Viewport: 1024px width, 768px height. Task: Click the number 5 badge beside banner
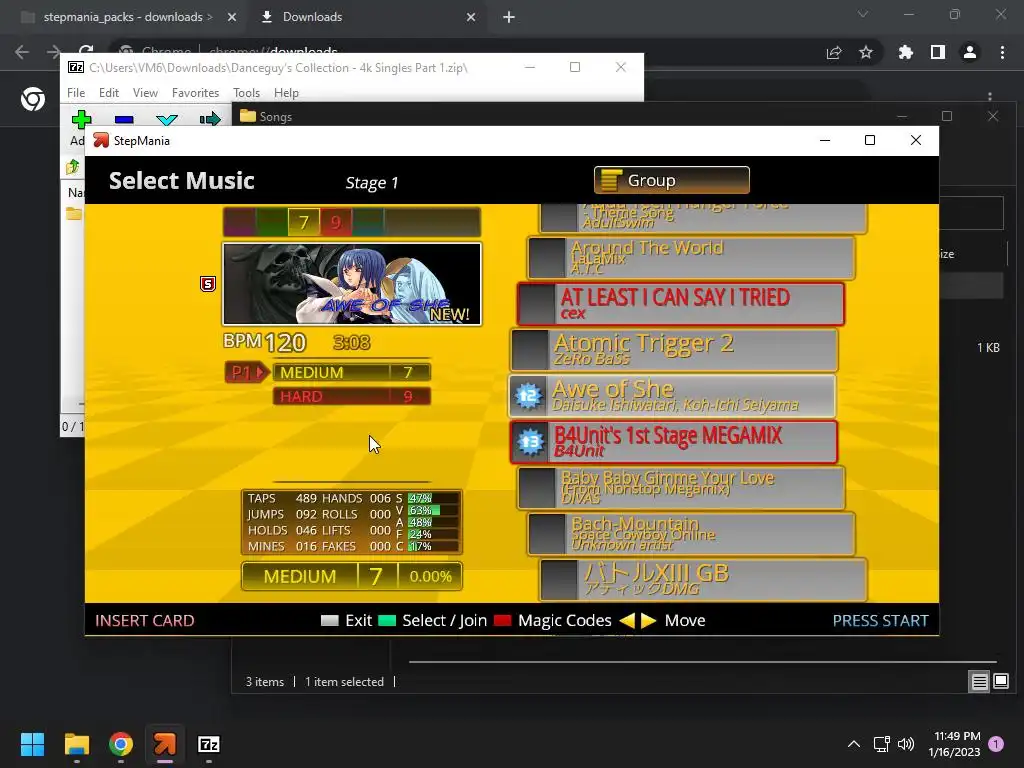pos(208,283)
